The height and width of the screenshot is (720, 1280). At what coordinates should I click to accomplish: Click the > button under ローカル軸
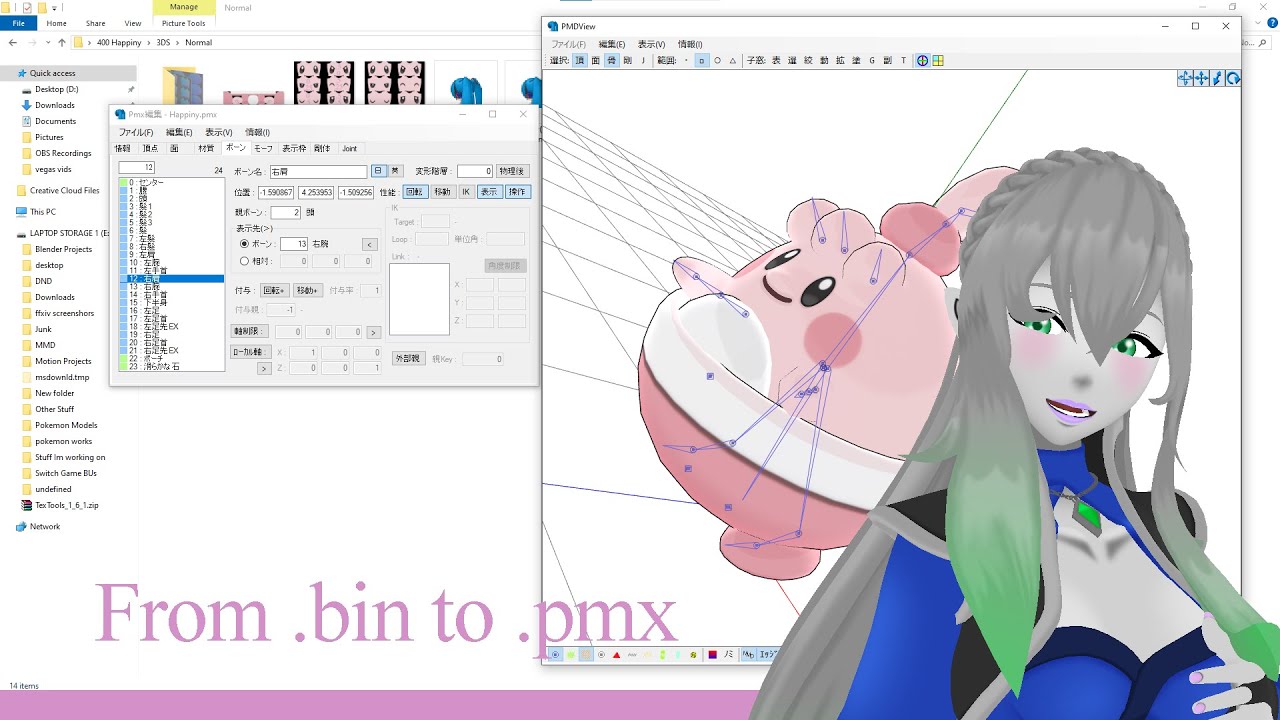(264, 368)
